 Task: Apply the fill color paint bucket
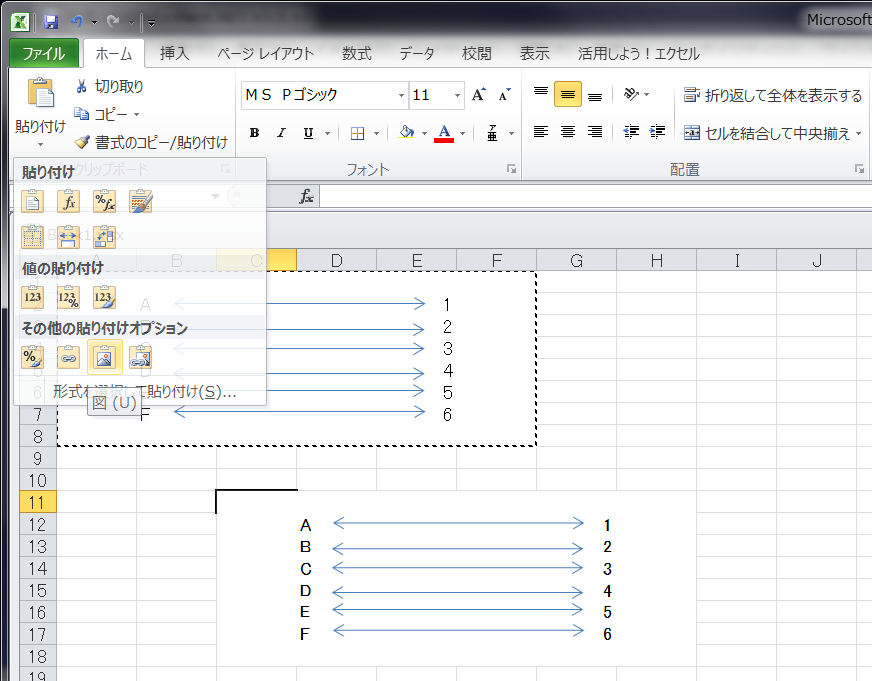coord(407,133)
